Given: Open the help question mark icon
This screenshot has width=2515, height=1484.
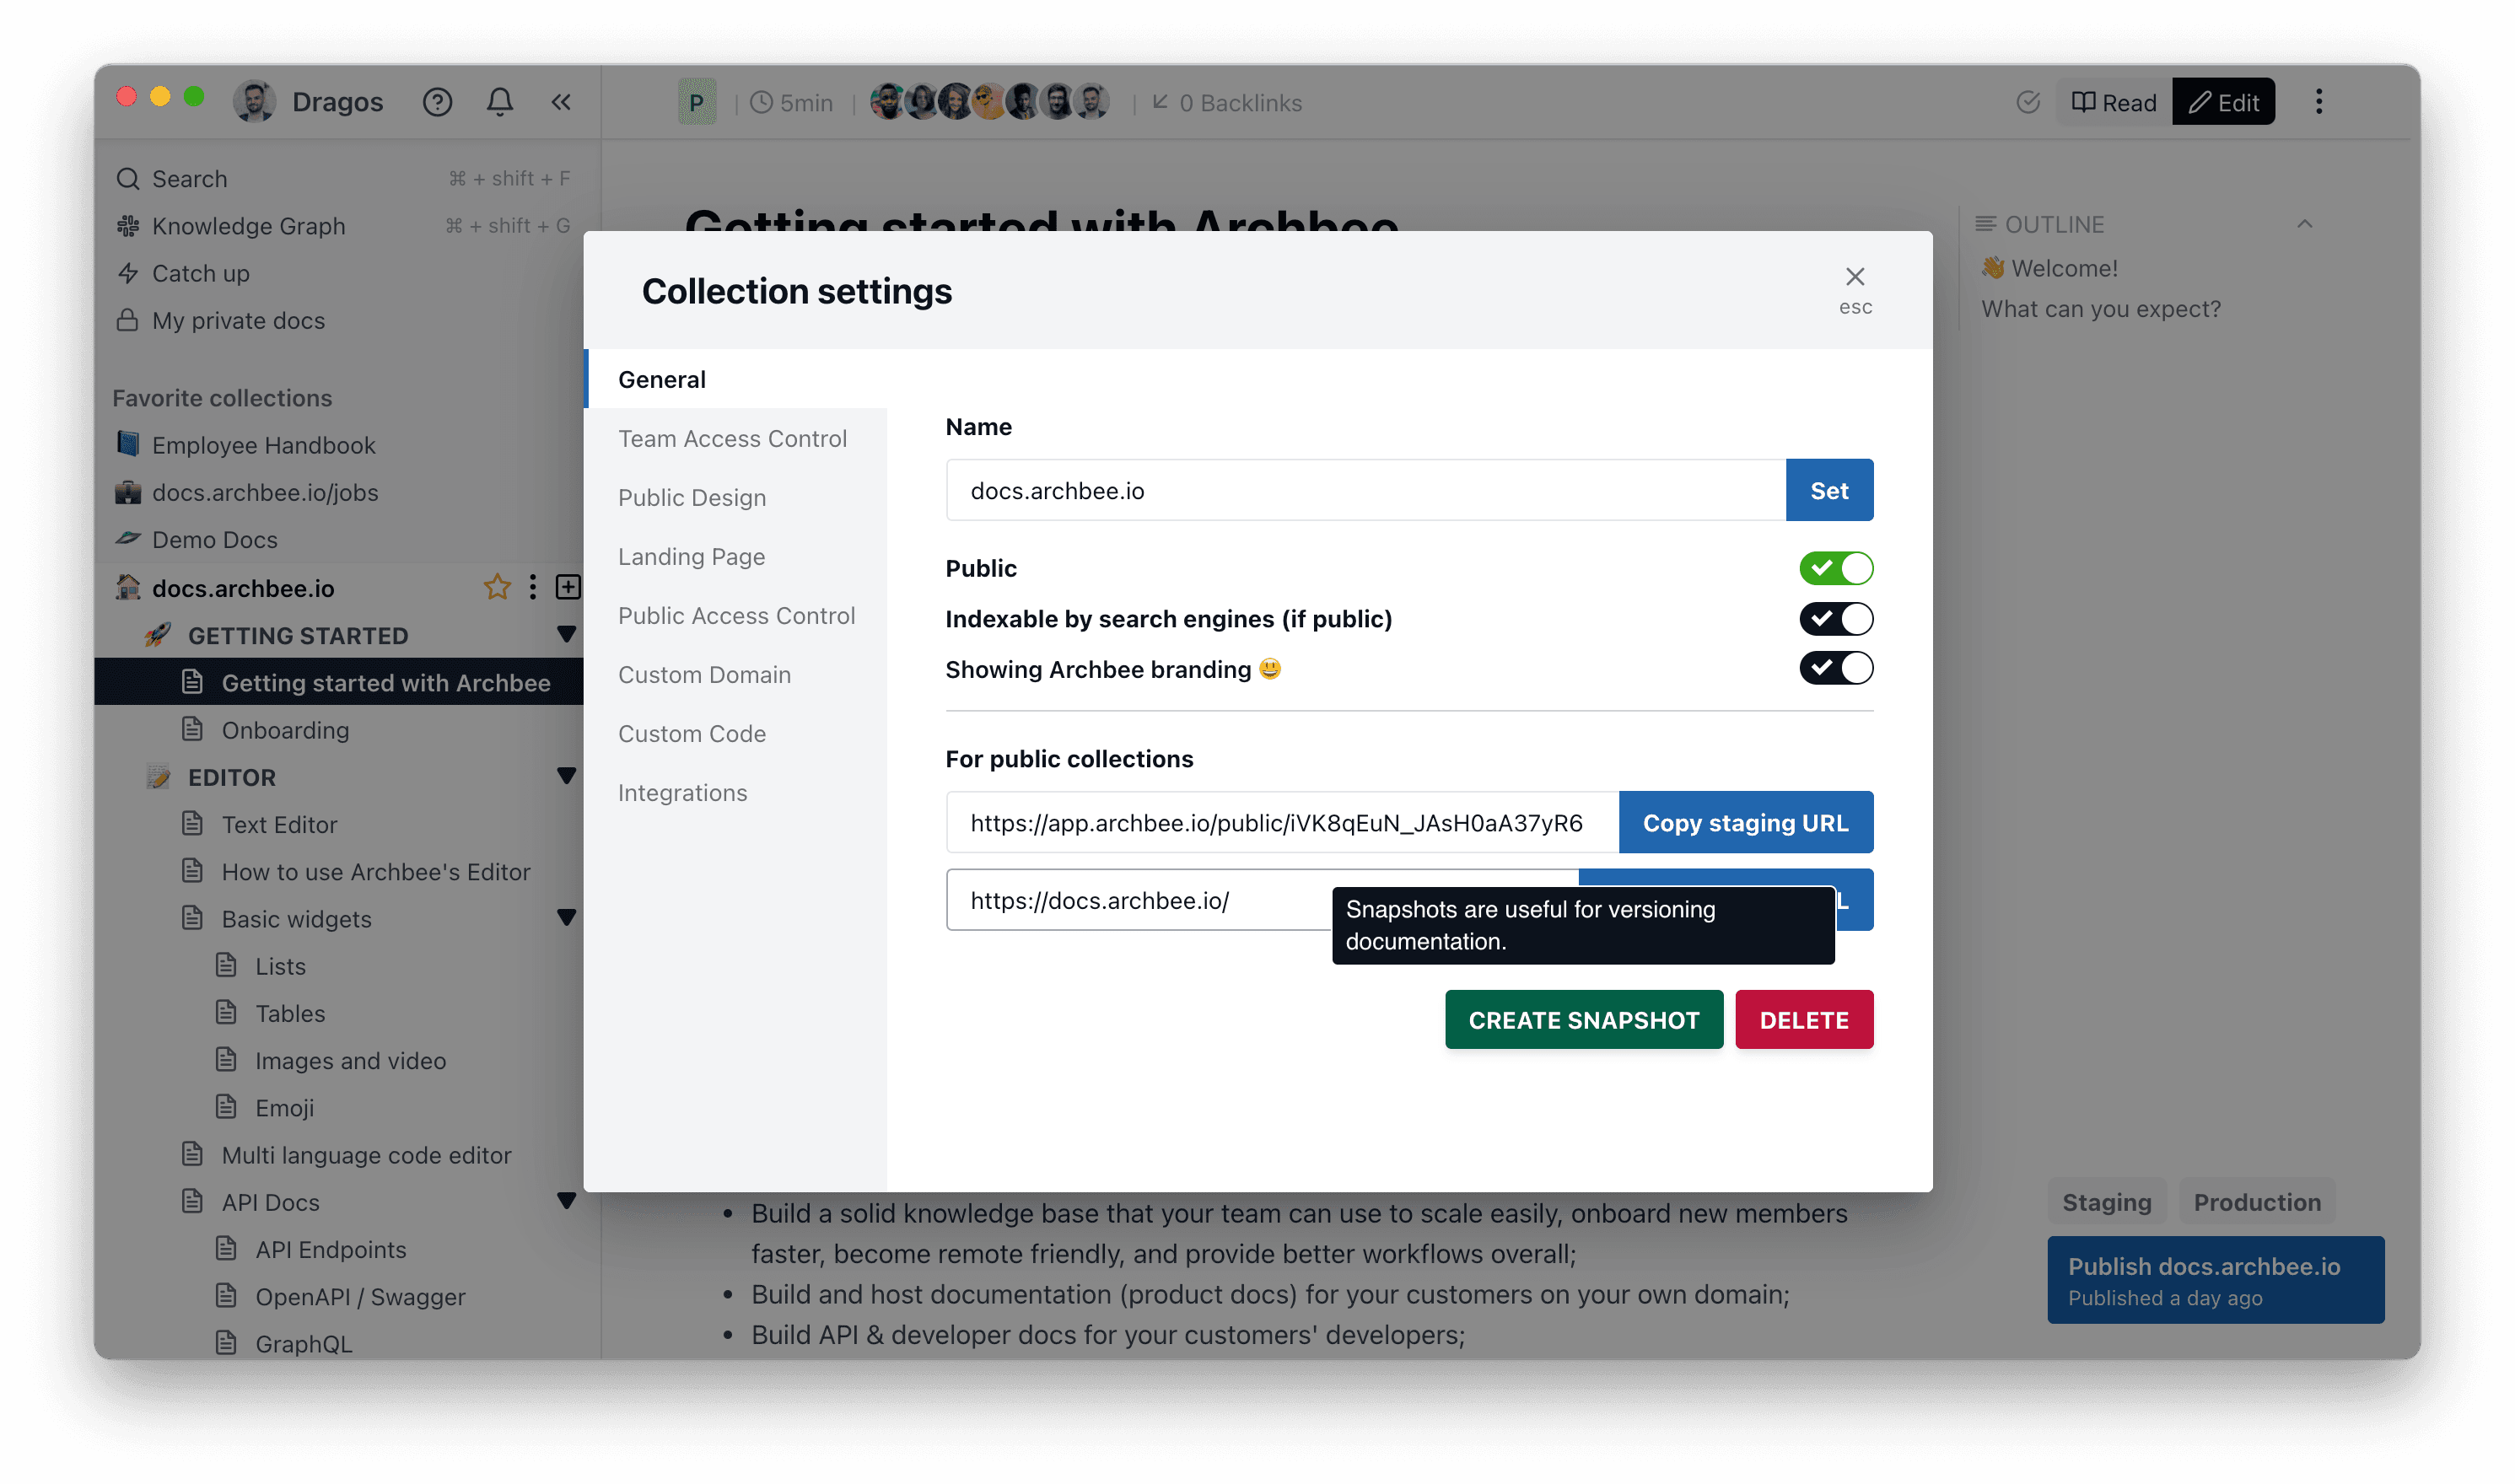Looking at the screenshot, I should click(437, 102).
